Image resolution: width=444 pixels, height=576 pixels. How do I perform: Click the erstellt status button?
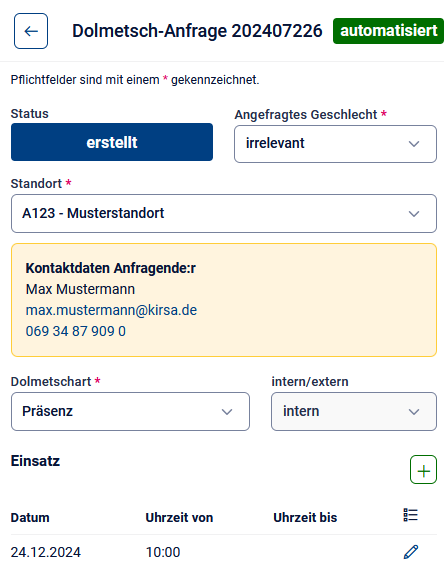click(x=112, y=142)
